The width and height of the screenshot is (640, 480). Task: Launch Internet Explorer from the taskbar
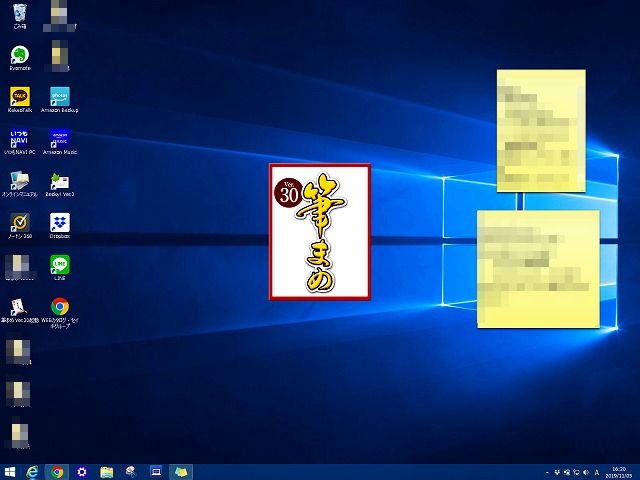[32, 472]
